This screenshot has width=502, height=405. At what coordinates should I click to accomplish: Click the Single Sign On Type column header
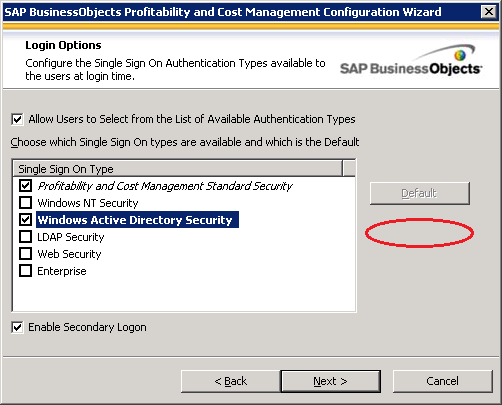tap(178, 169)
